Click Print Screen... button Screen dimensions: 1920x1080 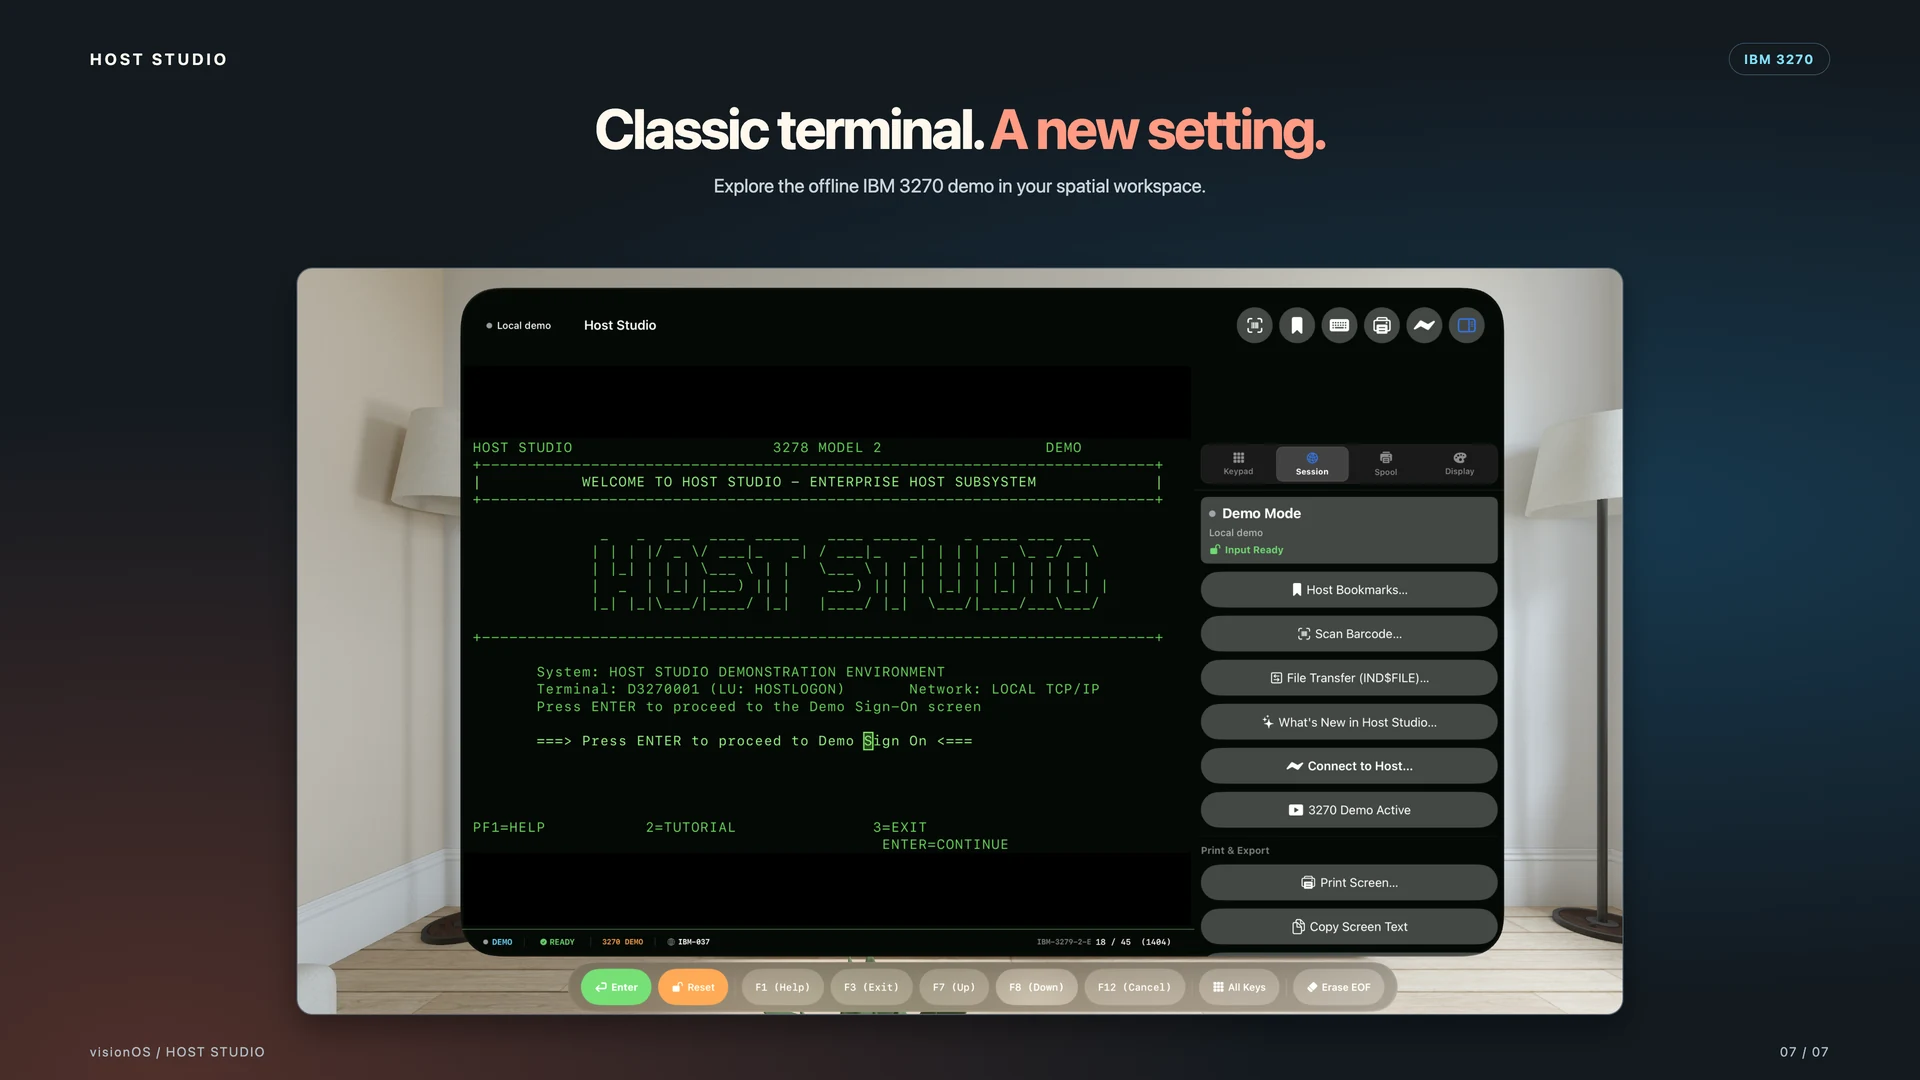pos(1349,883)
